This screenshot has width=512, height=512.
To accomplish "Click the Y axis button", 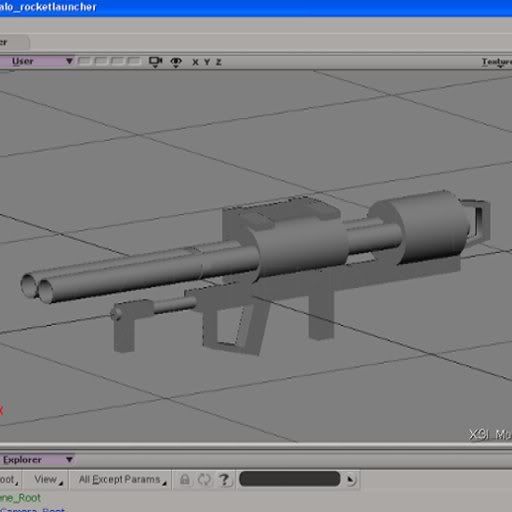I will (207, 62).
